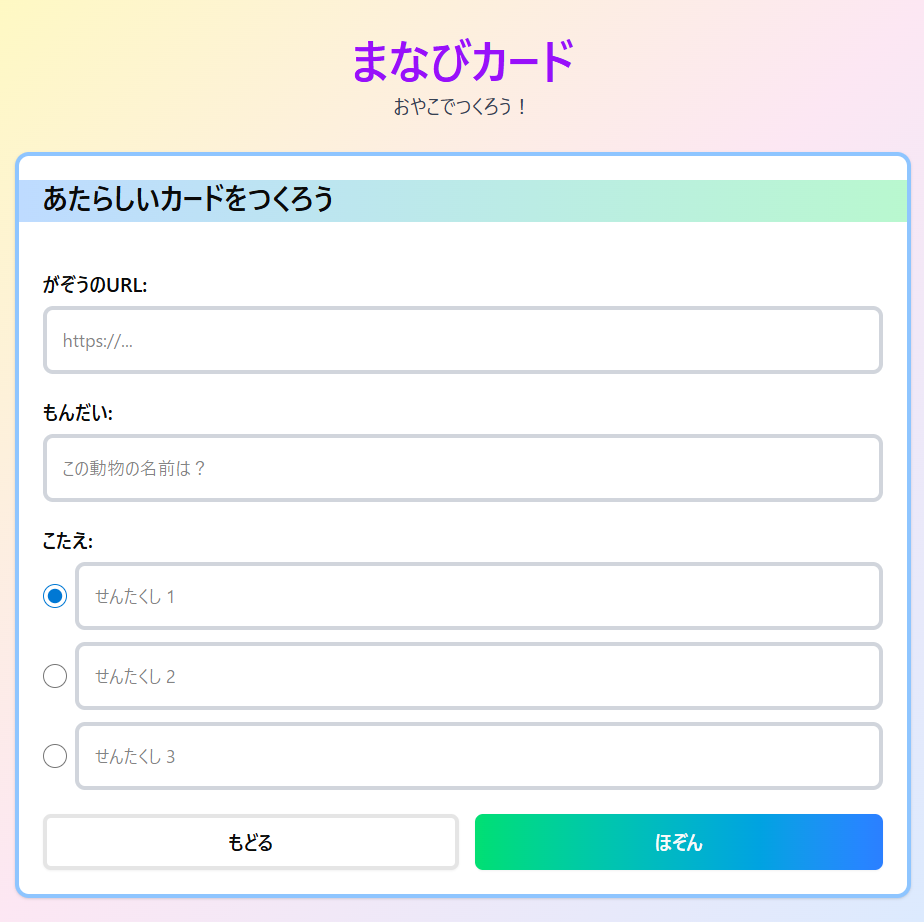Click the せんたくし 1 answer field
Screen dimensions: 924x922
tap(478, 596)
